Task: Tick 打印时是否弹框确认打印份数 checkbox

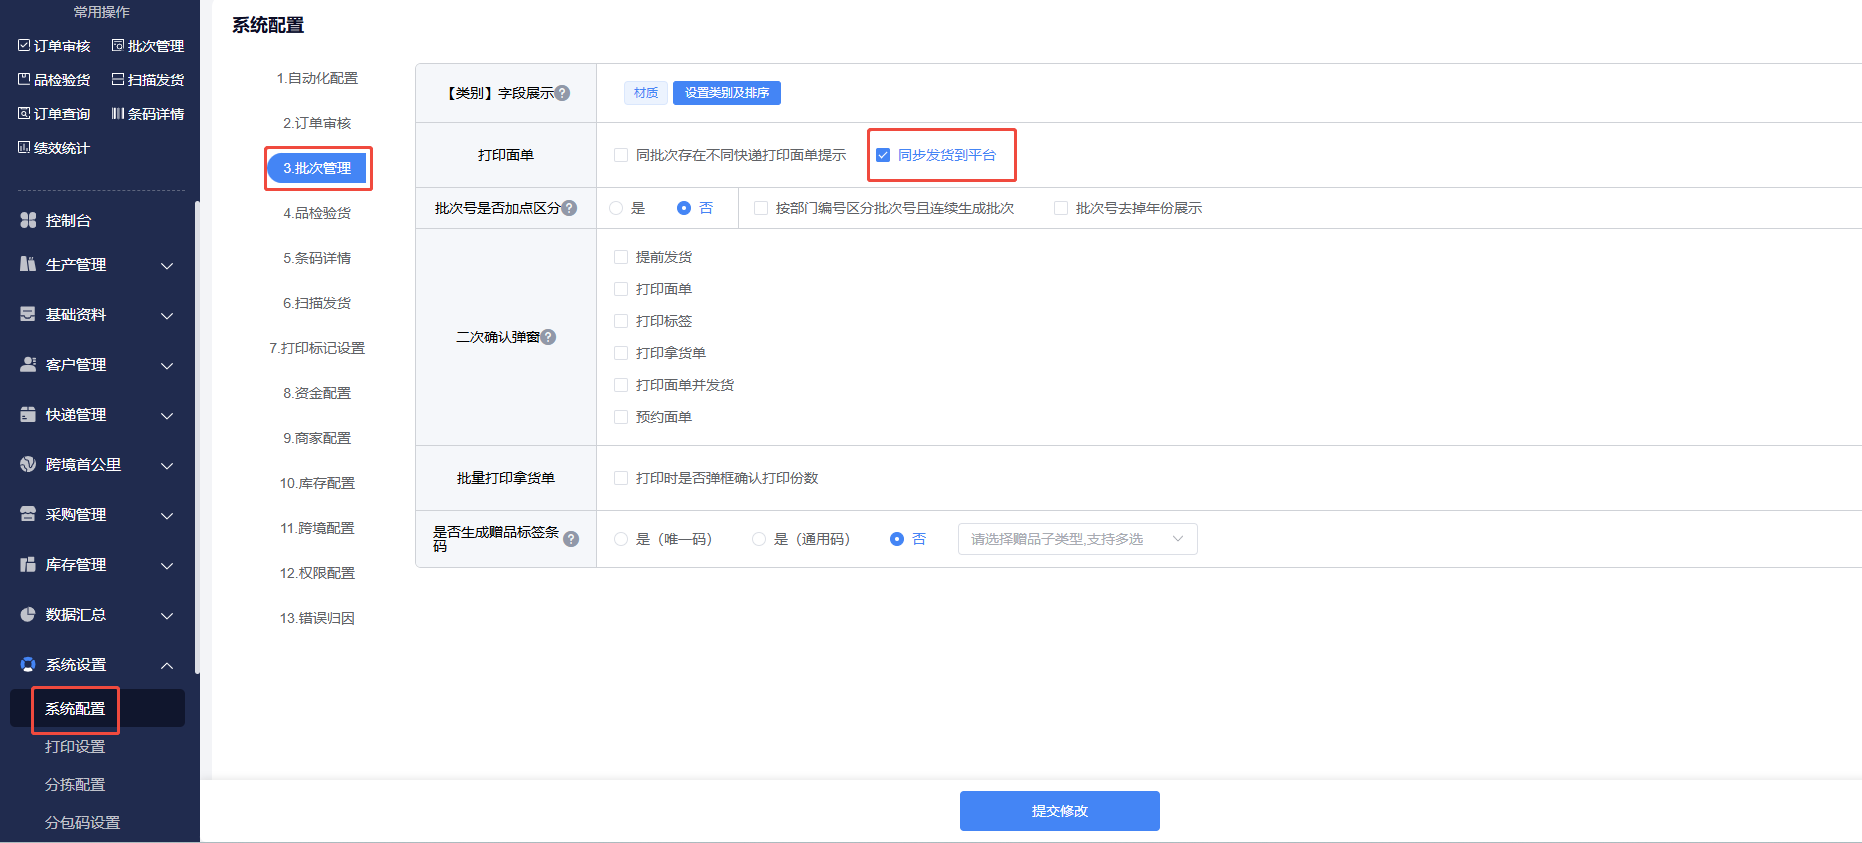Action: [x=621, y=478]
